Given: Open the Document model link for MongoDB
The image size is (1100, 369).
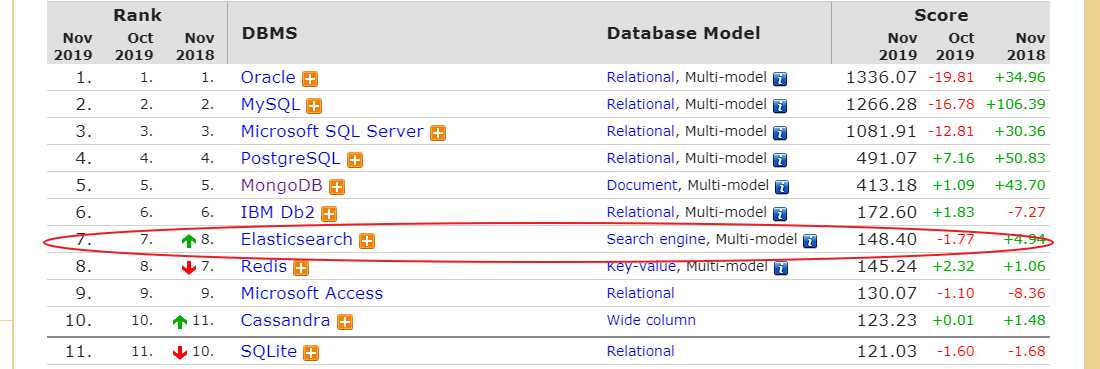Looking at the screenshot, I should (642, 186).
